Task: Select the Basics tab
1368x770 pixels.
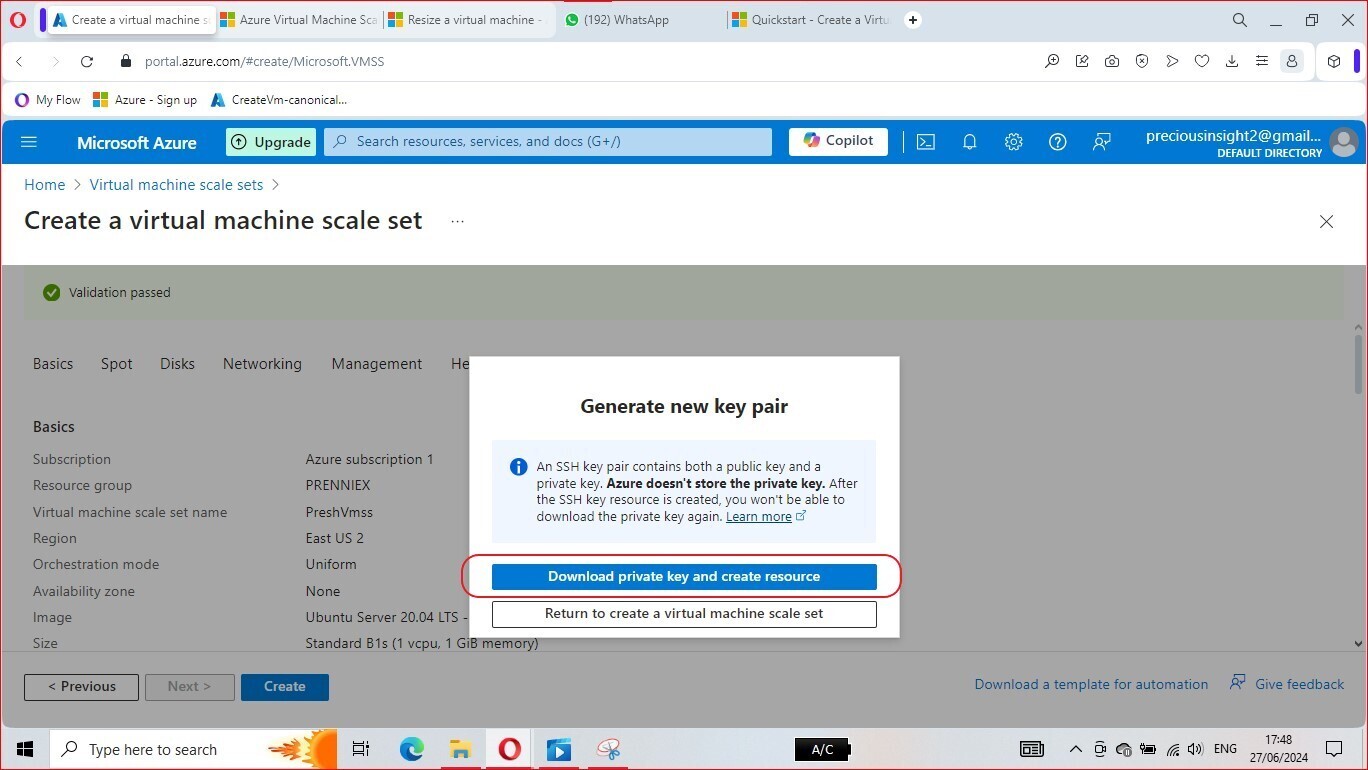Action: (x=53, y=364)
